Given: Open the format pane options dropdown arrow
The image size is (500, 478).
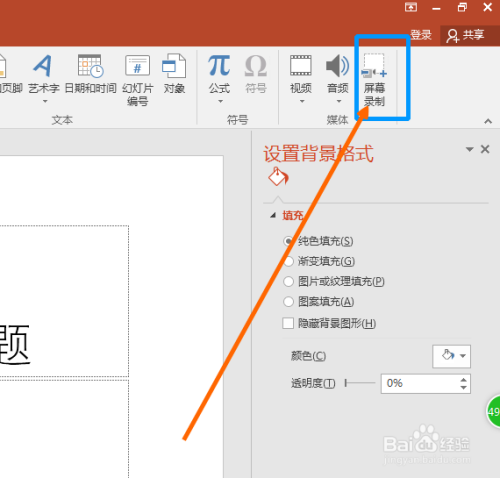Looking at the screenshot, I should 469,149.
